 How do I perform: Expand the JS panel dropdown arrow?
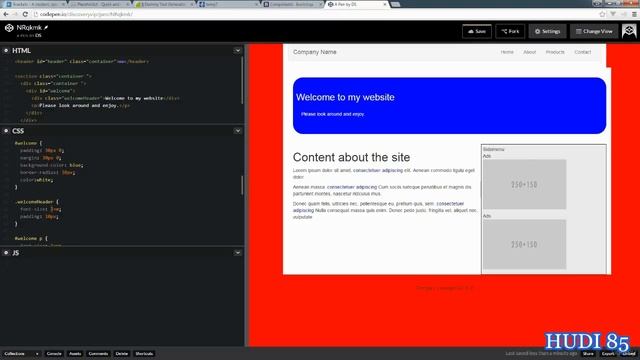[238, 253]
